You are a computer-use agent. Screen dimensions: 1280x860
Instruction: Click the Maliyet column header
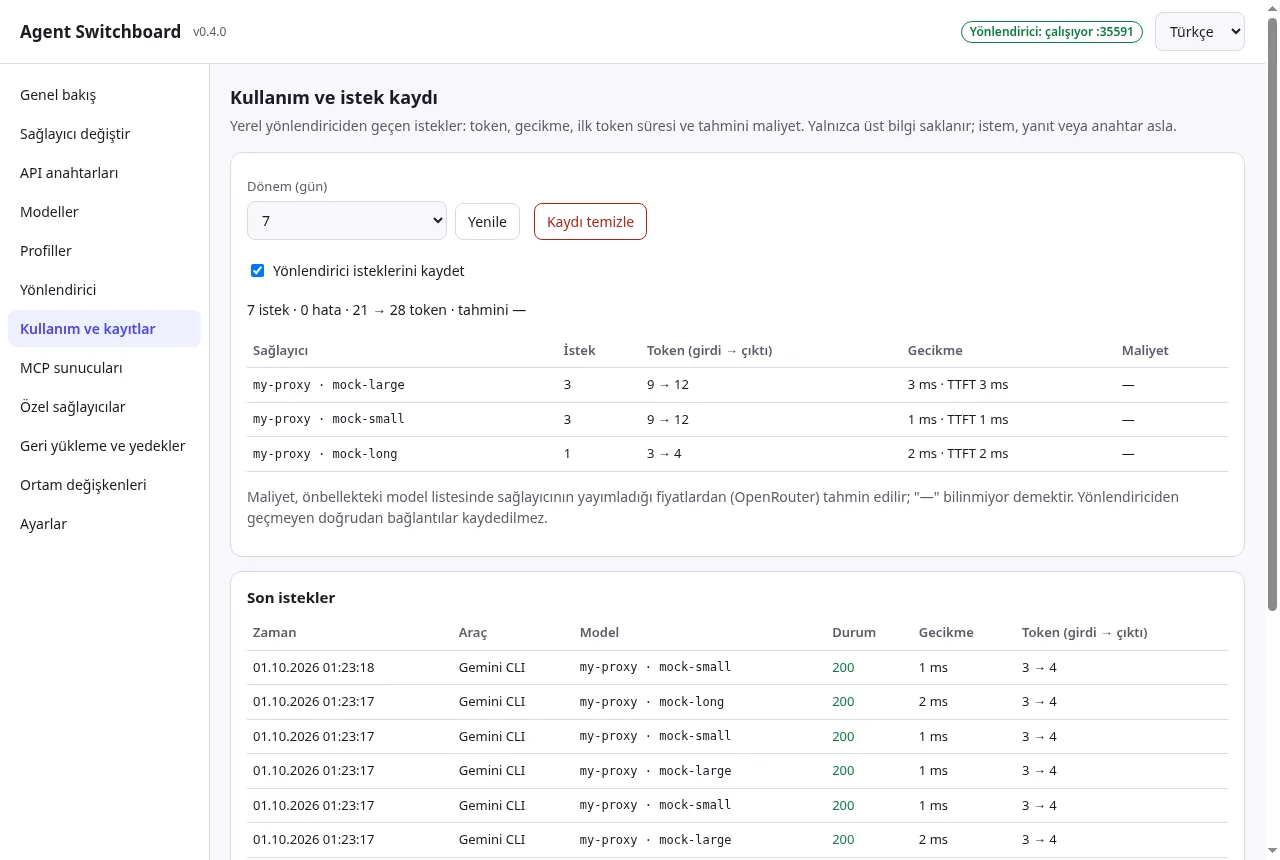coord(1145,351)
